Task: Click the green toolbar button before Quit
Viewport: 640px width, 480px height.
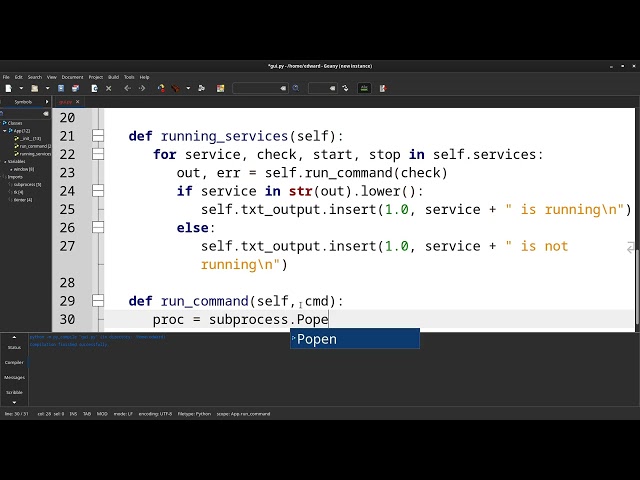Action: 364,88
